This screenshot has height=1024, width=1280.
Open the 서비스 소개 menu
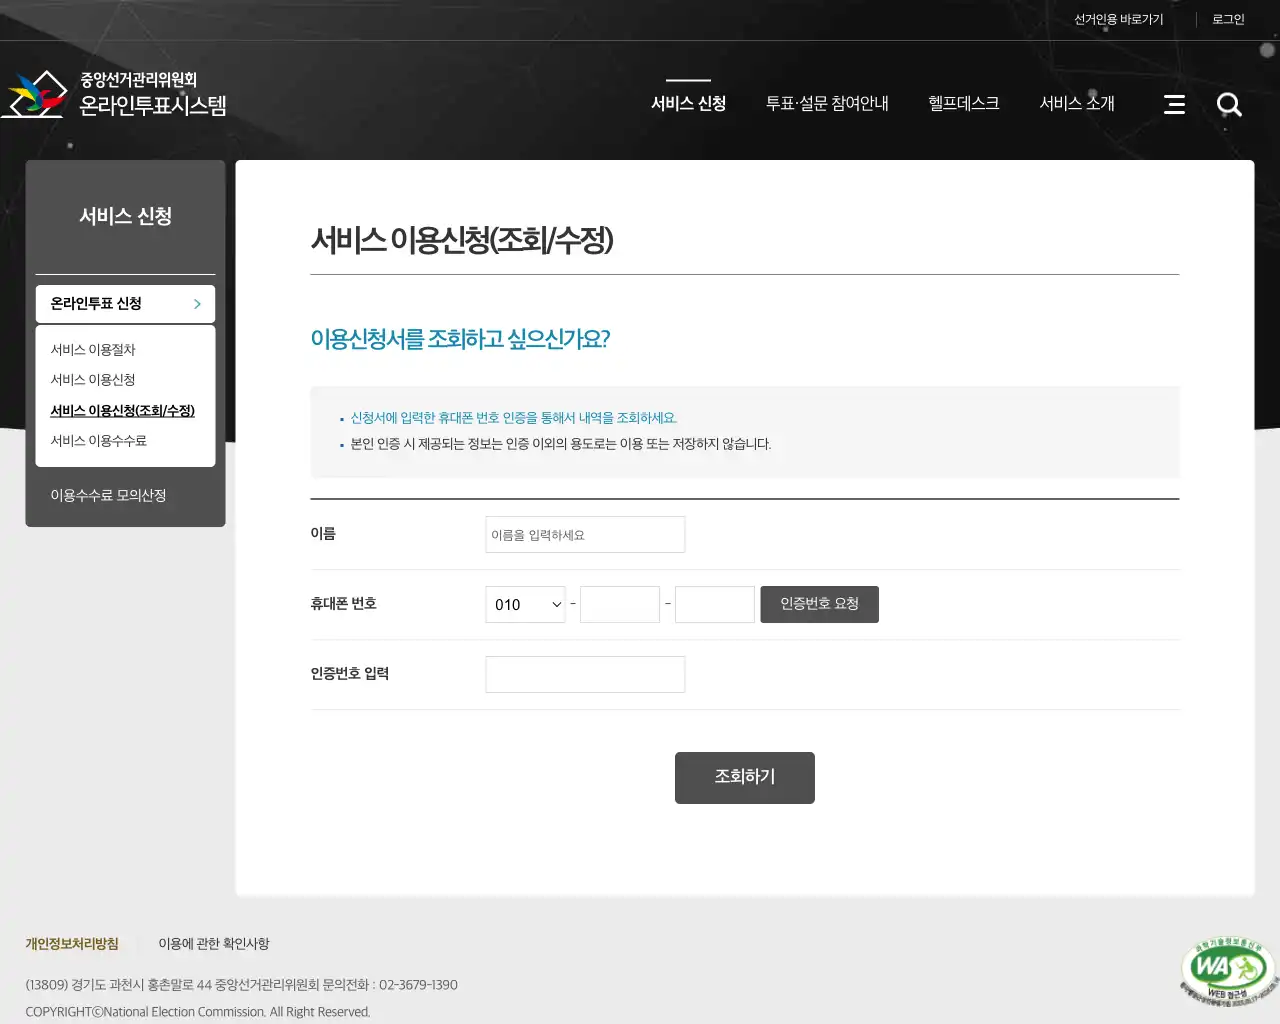click(1076, 103)
